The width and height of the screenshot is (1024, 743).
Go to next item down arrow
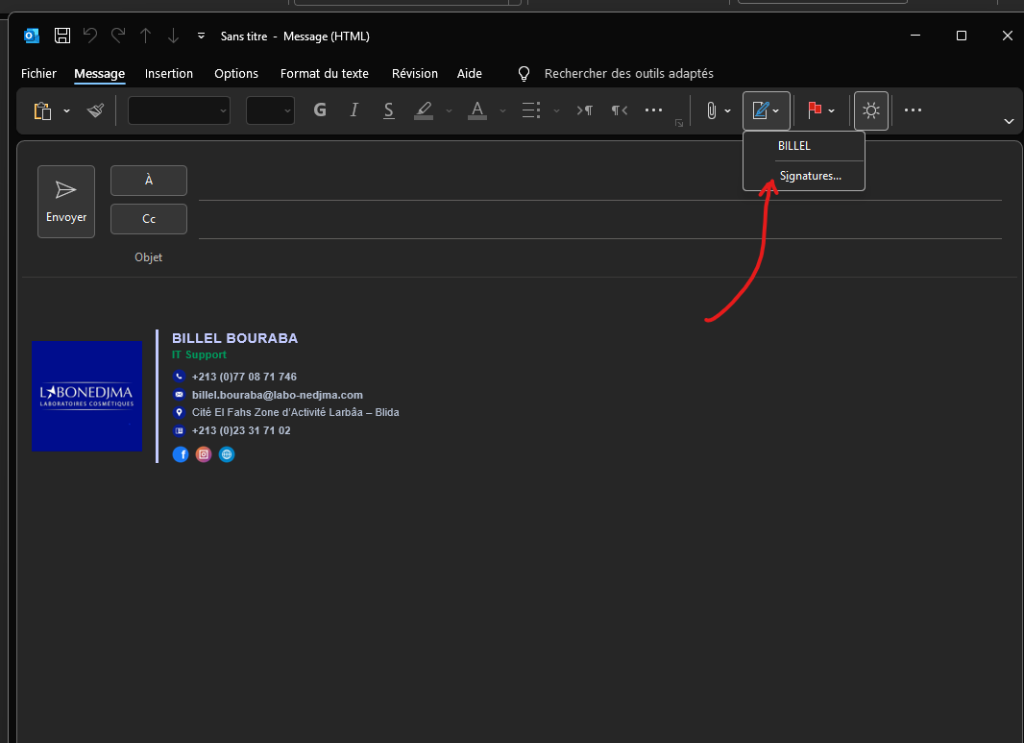[173, 35]
